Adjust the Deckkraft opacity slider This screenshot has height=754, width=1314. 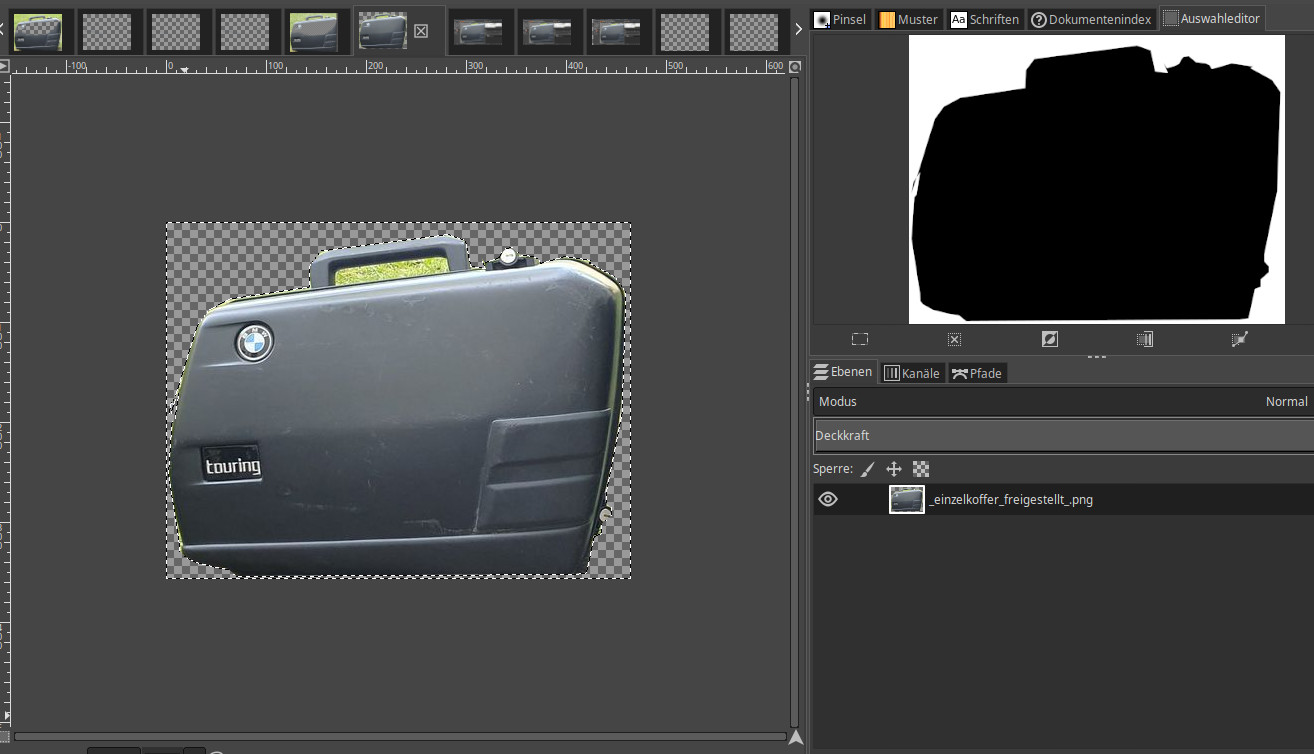(x=1062, y=436)
